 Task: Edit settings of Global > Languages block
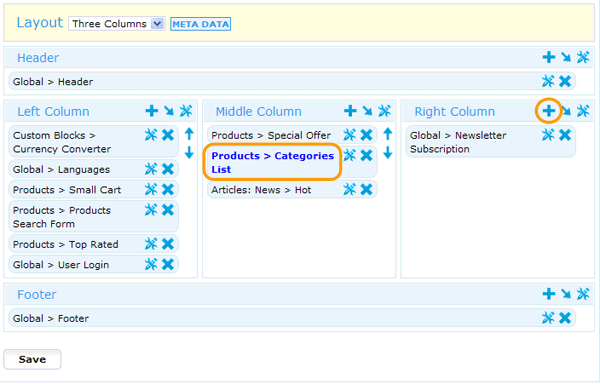pos(151,169)
